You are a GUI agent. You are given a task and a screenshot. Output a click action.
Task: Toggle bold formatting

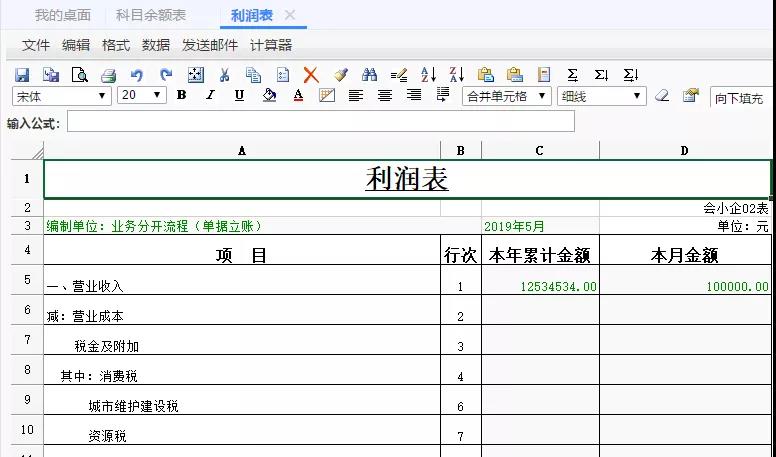[181, 96]
